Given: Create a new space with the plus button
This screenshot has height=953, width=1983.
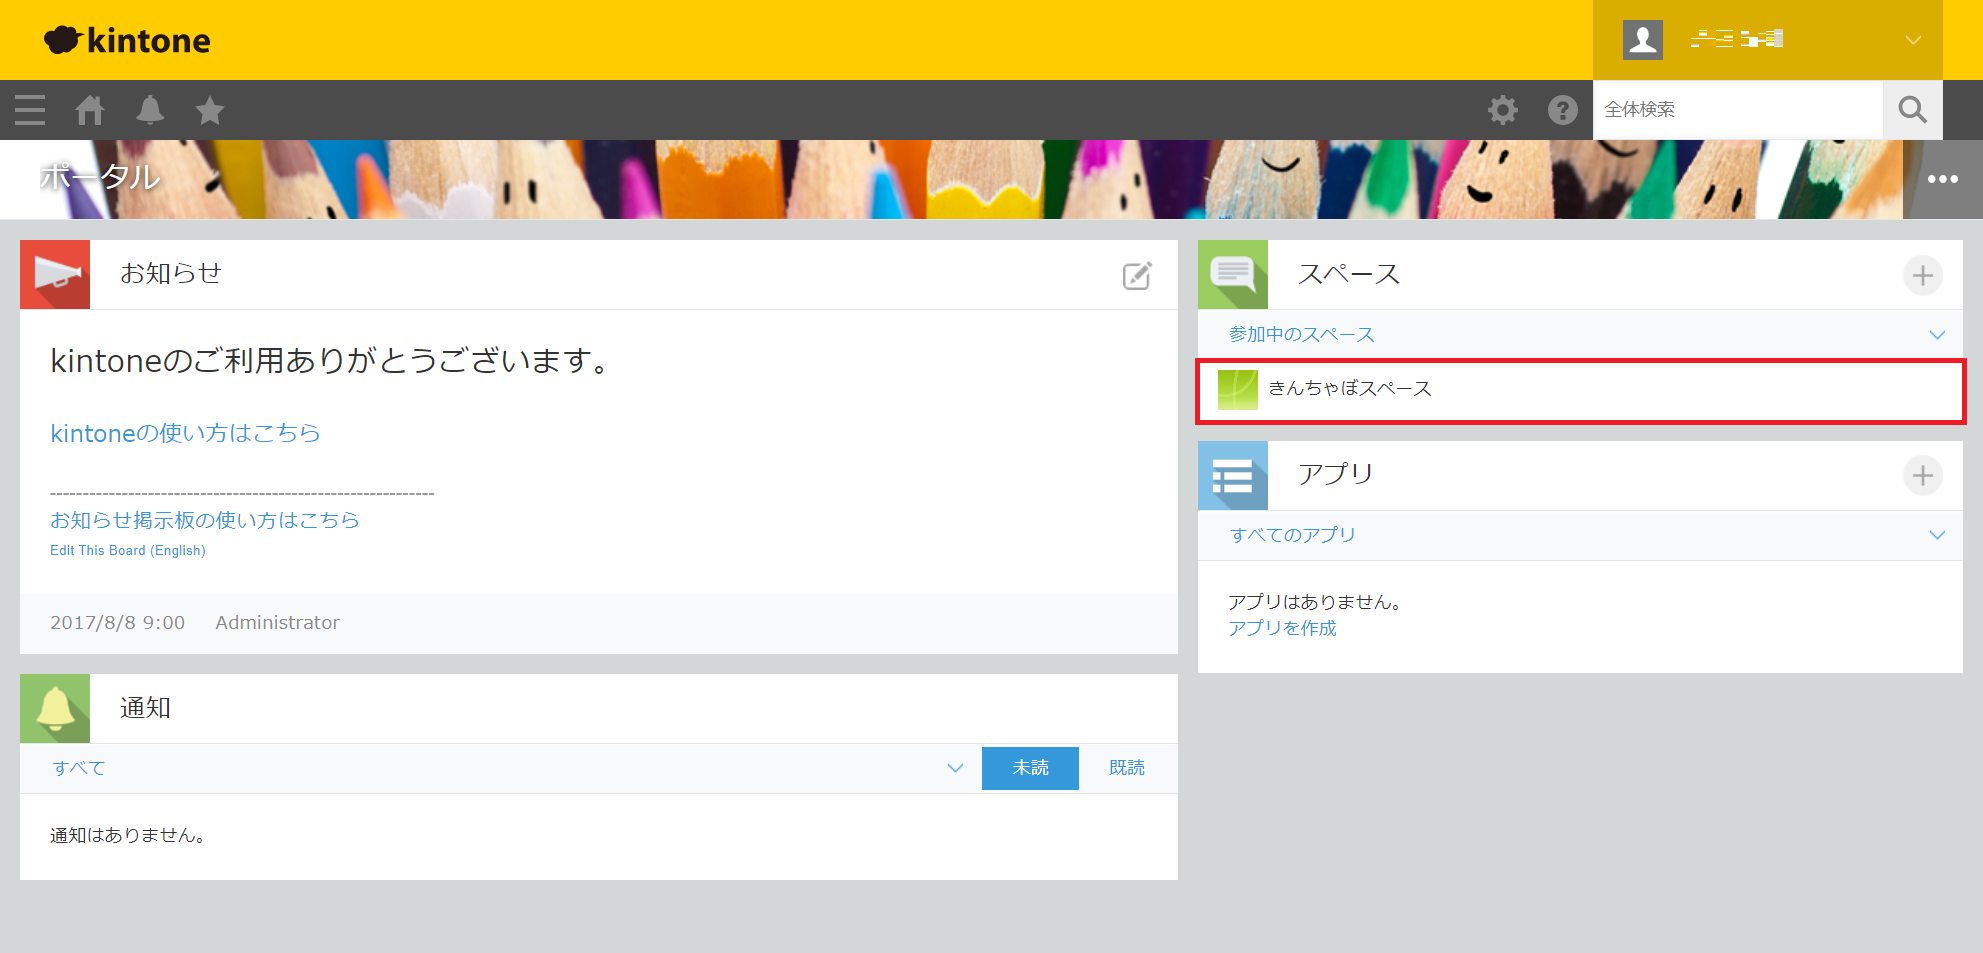Looking at the screenshot, I should [1922, 275].
